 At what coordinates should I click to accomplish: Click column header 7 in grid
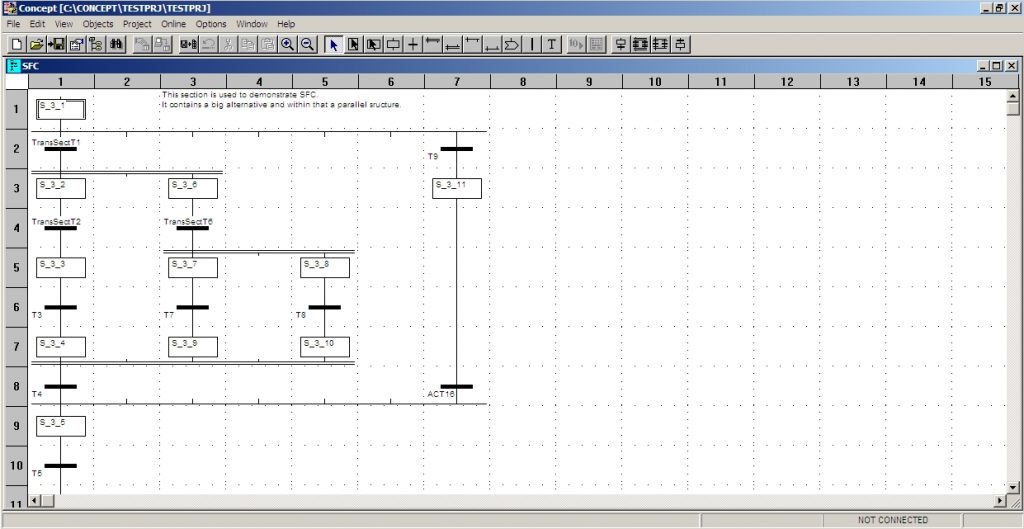456,81
